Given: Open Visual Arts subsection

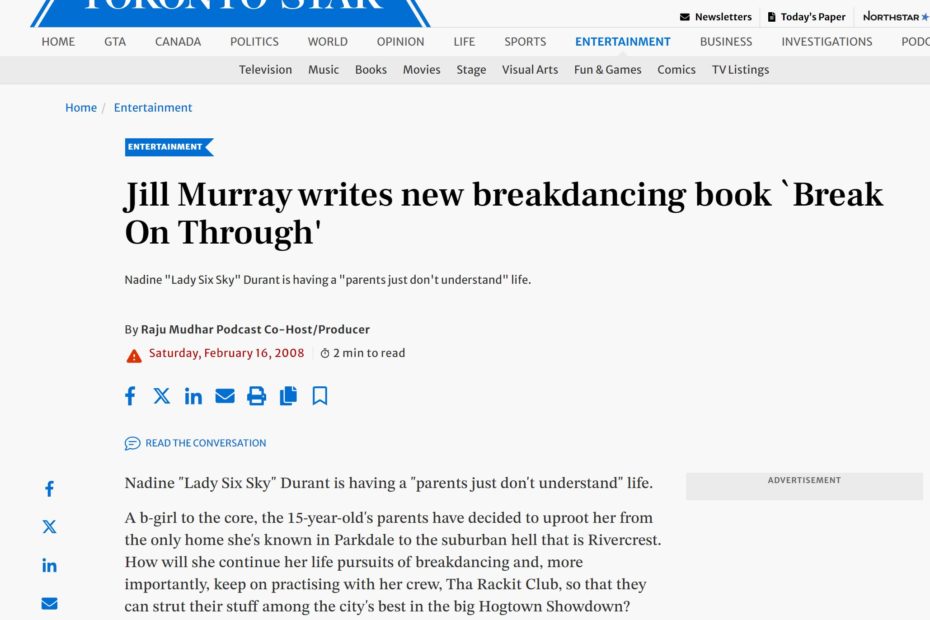Looking at the screenshot, I should point(530,70).
